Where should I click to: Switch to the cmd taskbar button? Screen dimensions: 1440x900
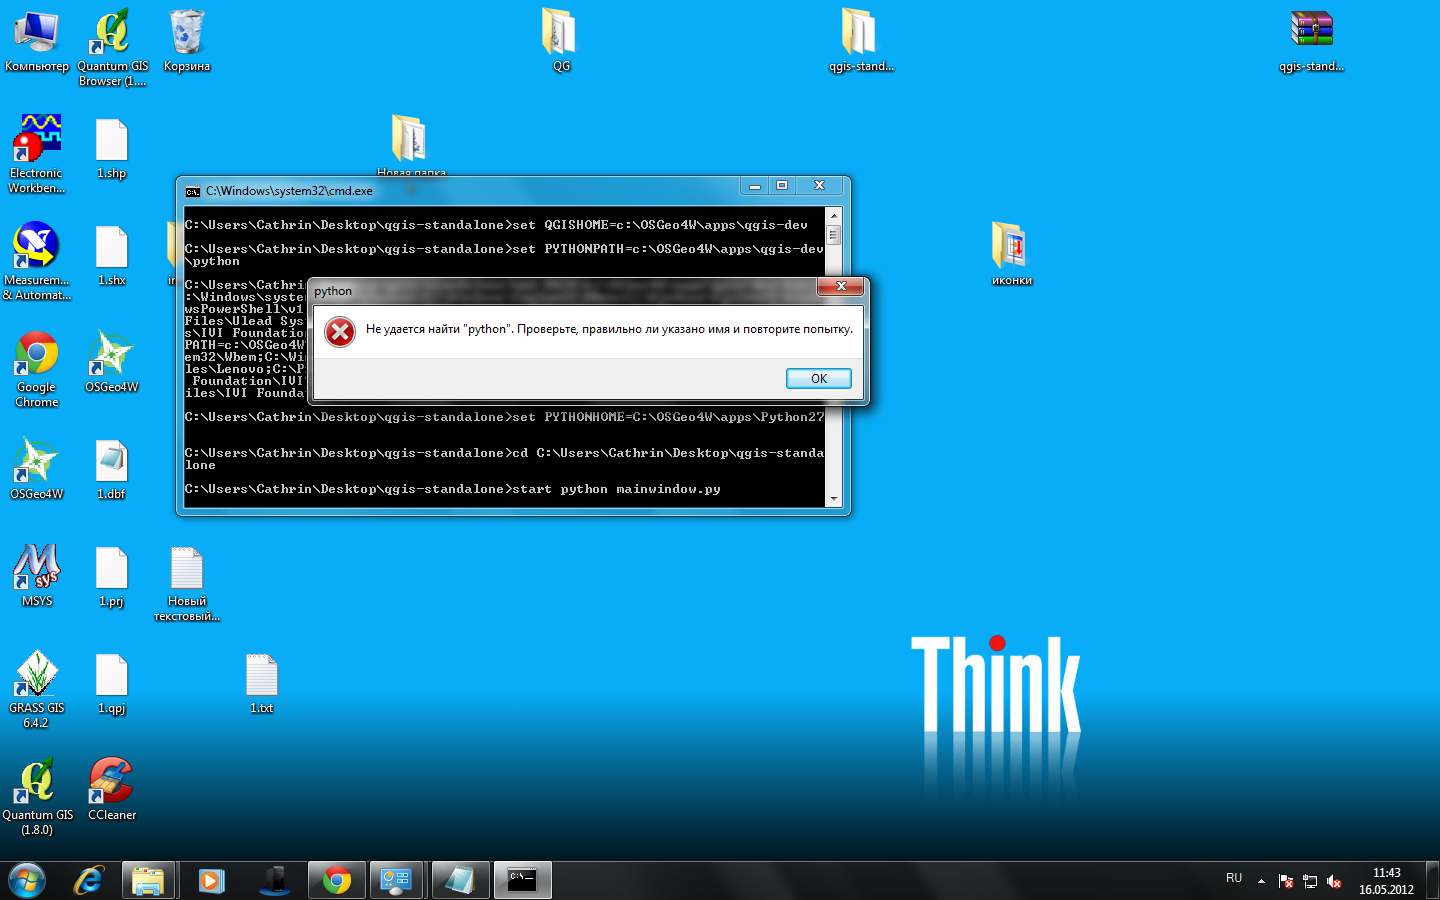click(x=522, y=881)
